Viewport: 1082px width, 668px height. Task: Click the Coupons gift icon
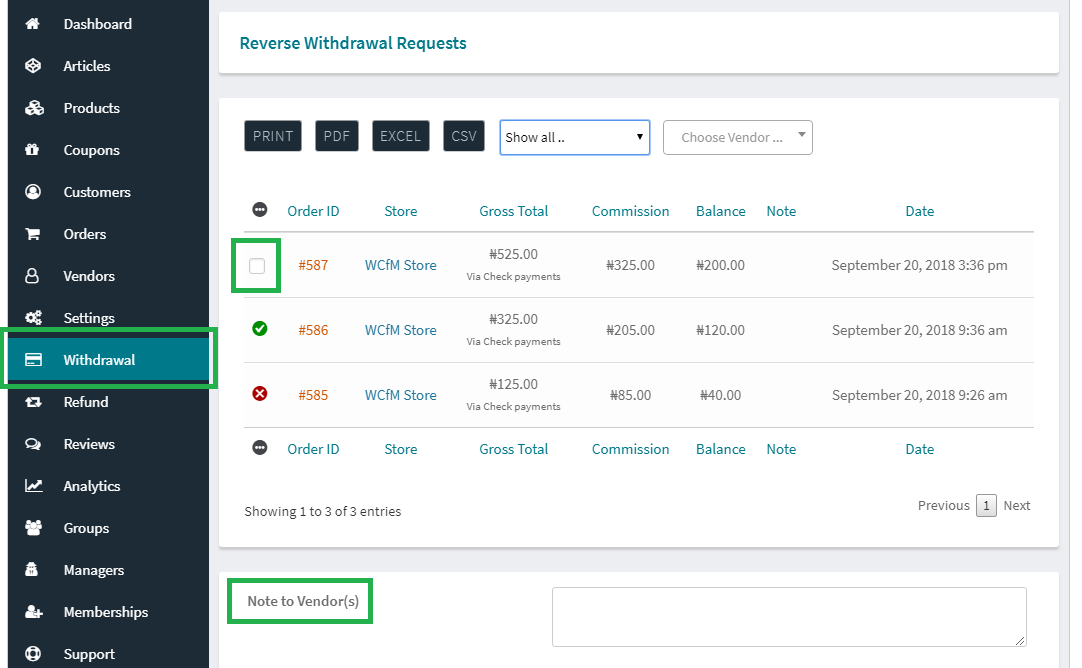pos(33,150)
